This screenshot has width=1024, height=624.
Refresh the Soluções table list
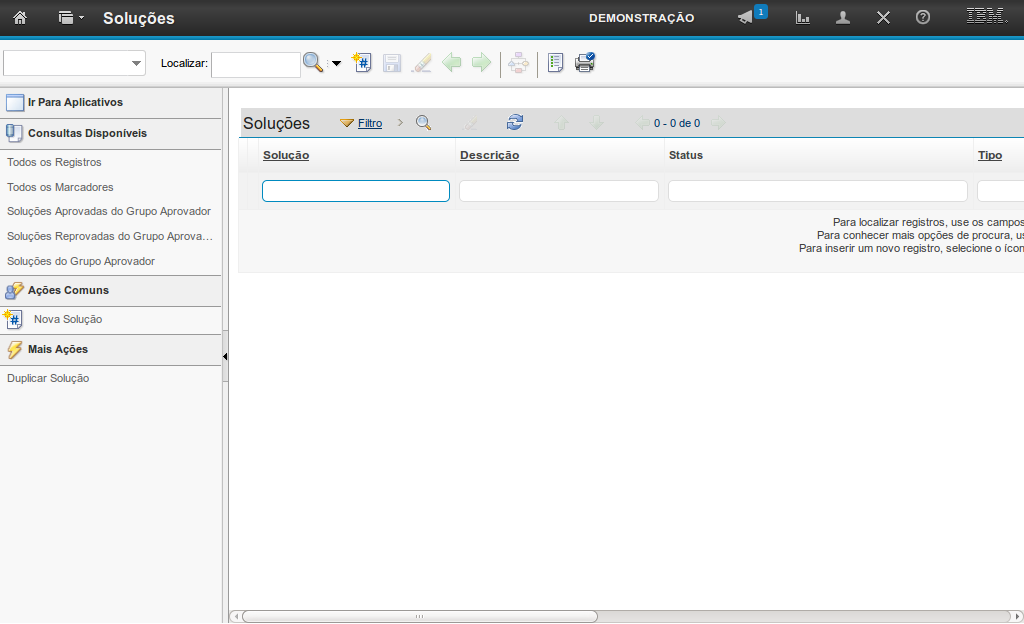515,123
